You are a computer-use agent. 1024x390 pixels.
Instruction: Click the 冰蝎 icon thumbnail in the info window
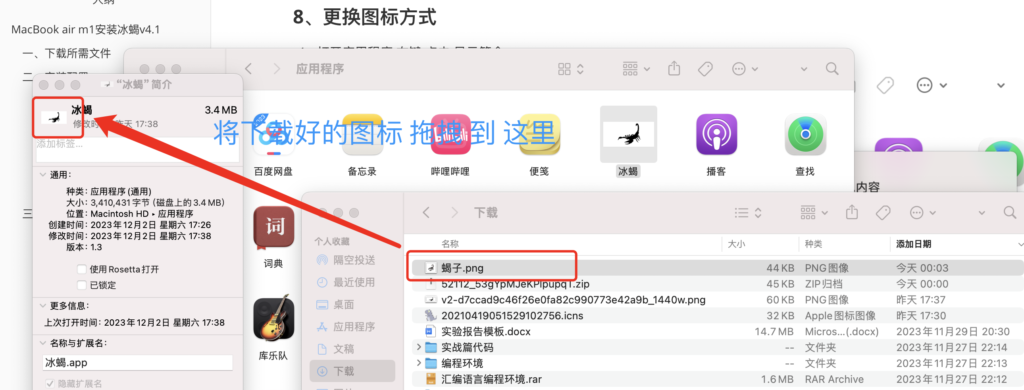pyautogui.click(x=54, y=118)
